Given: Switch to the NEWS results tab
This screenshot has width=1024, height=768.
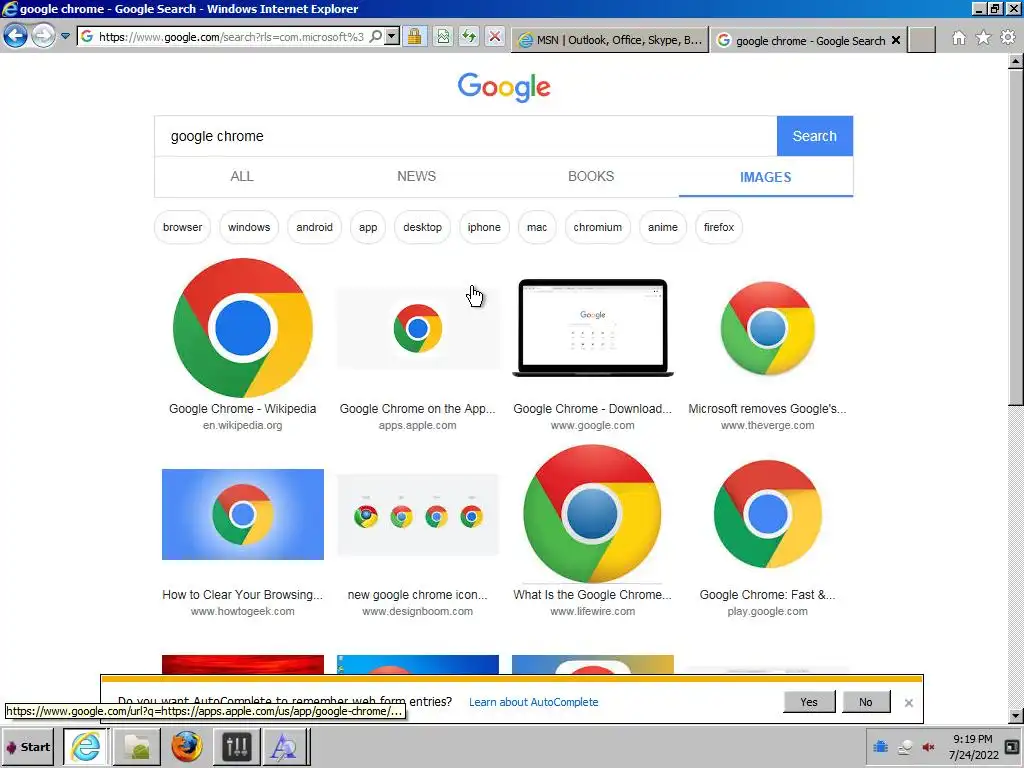Looking at the screenshot, I should click(x=416, y=176).
